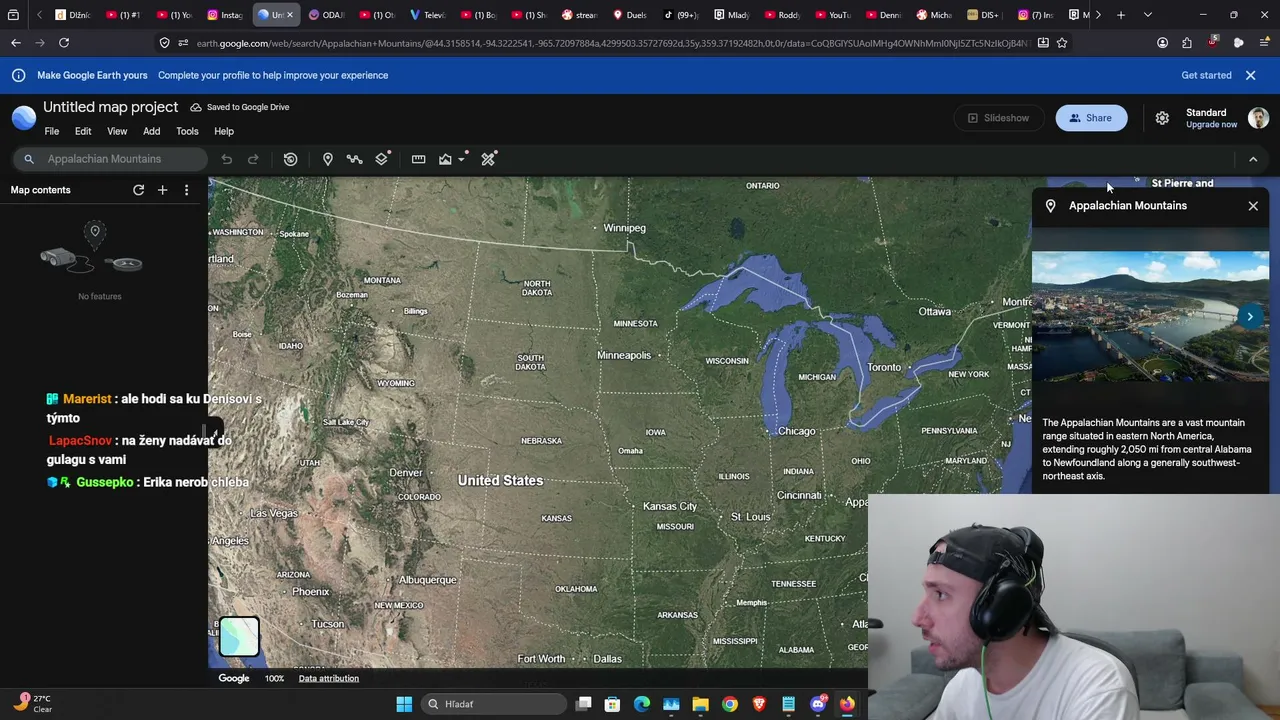Open Map contents more options menu
This screenshot has height=720, width=1280.
pos(186,190)
